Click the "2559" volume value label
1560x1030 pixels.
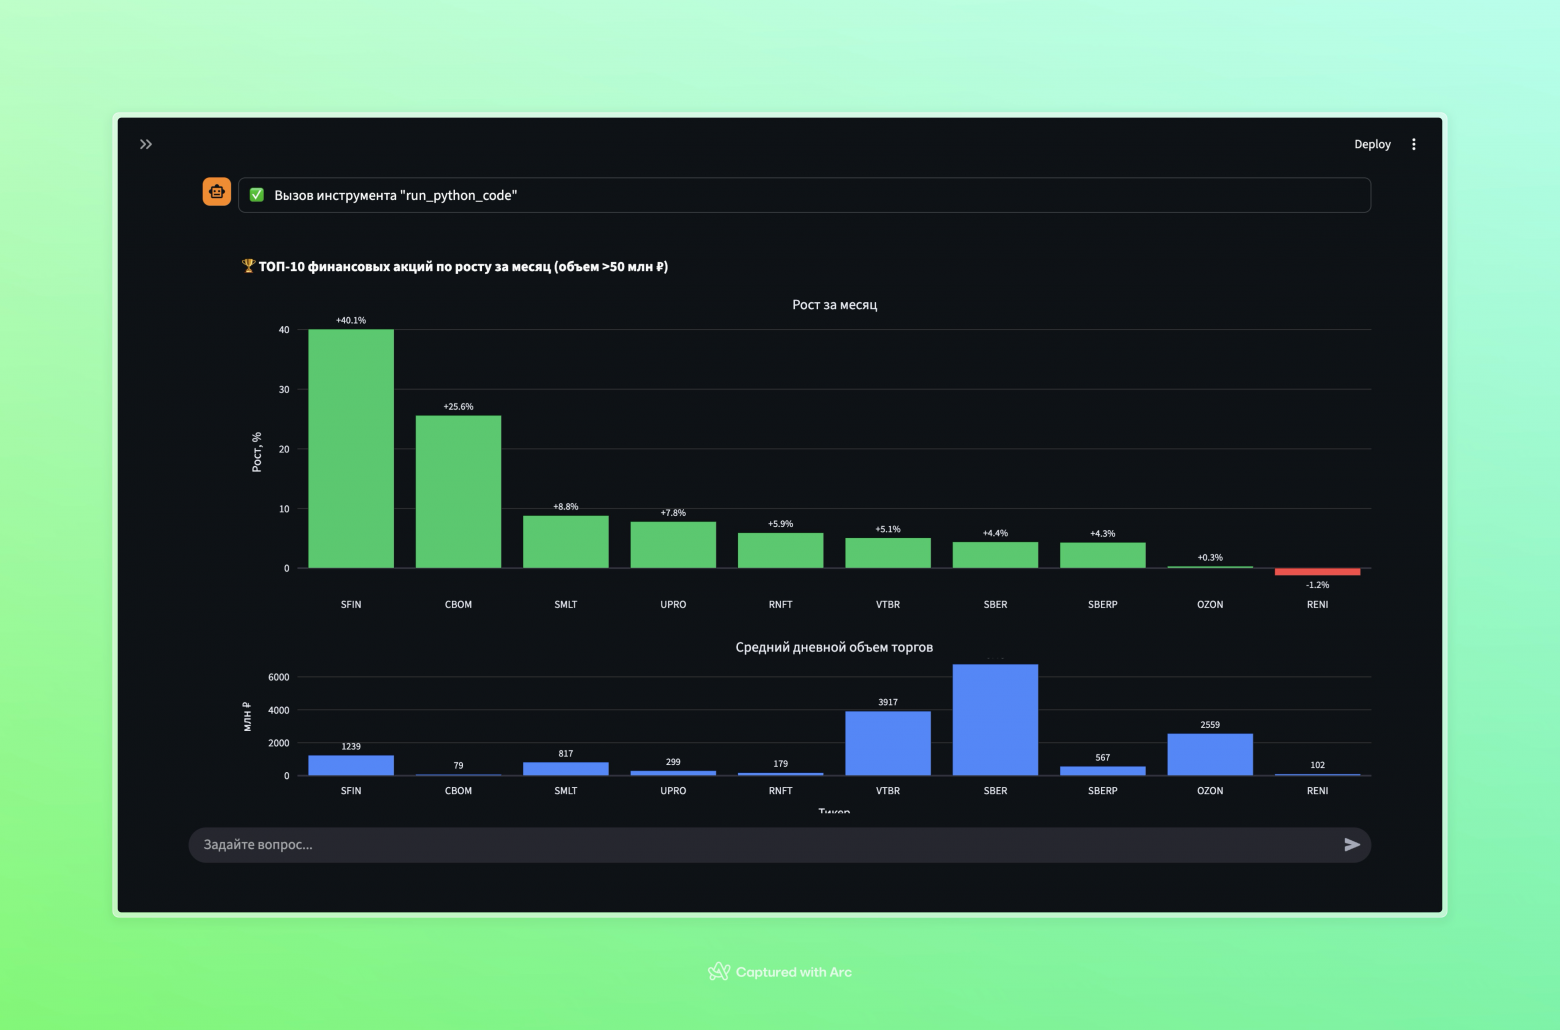coord(1210,725)
